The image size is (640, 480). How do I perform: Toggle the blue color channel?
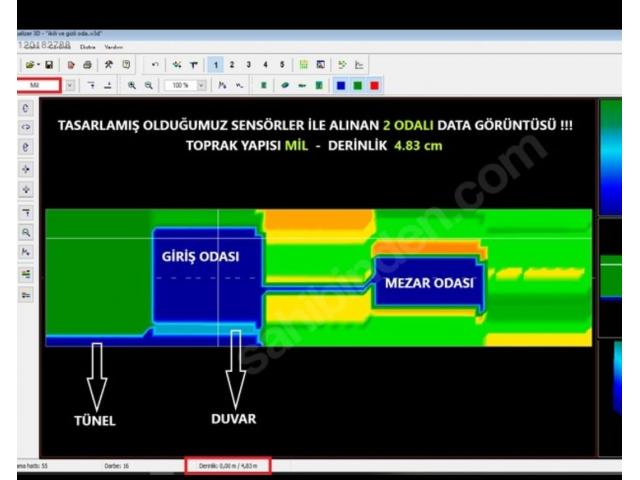click(341, 85)
